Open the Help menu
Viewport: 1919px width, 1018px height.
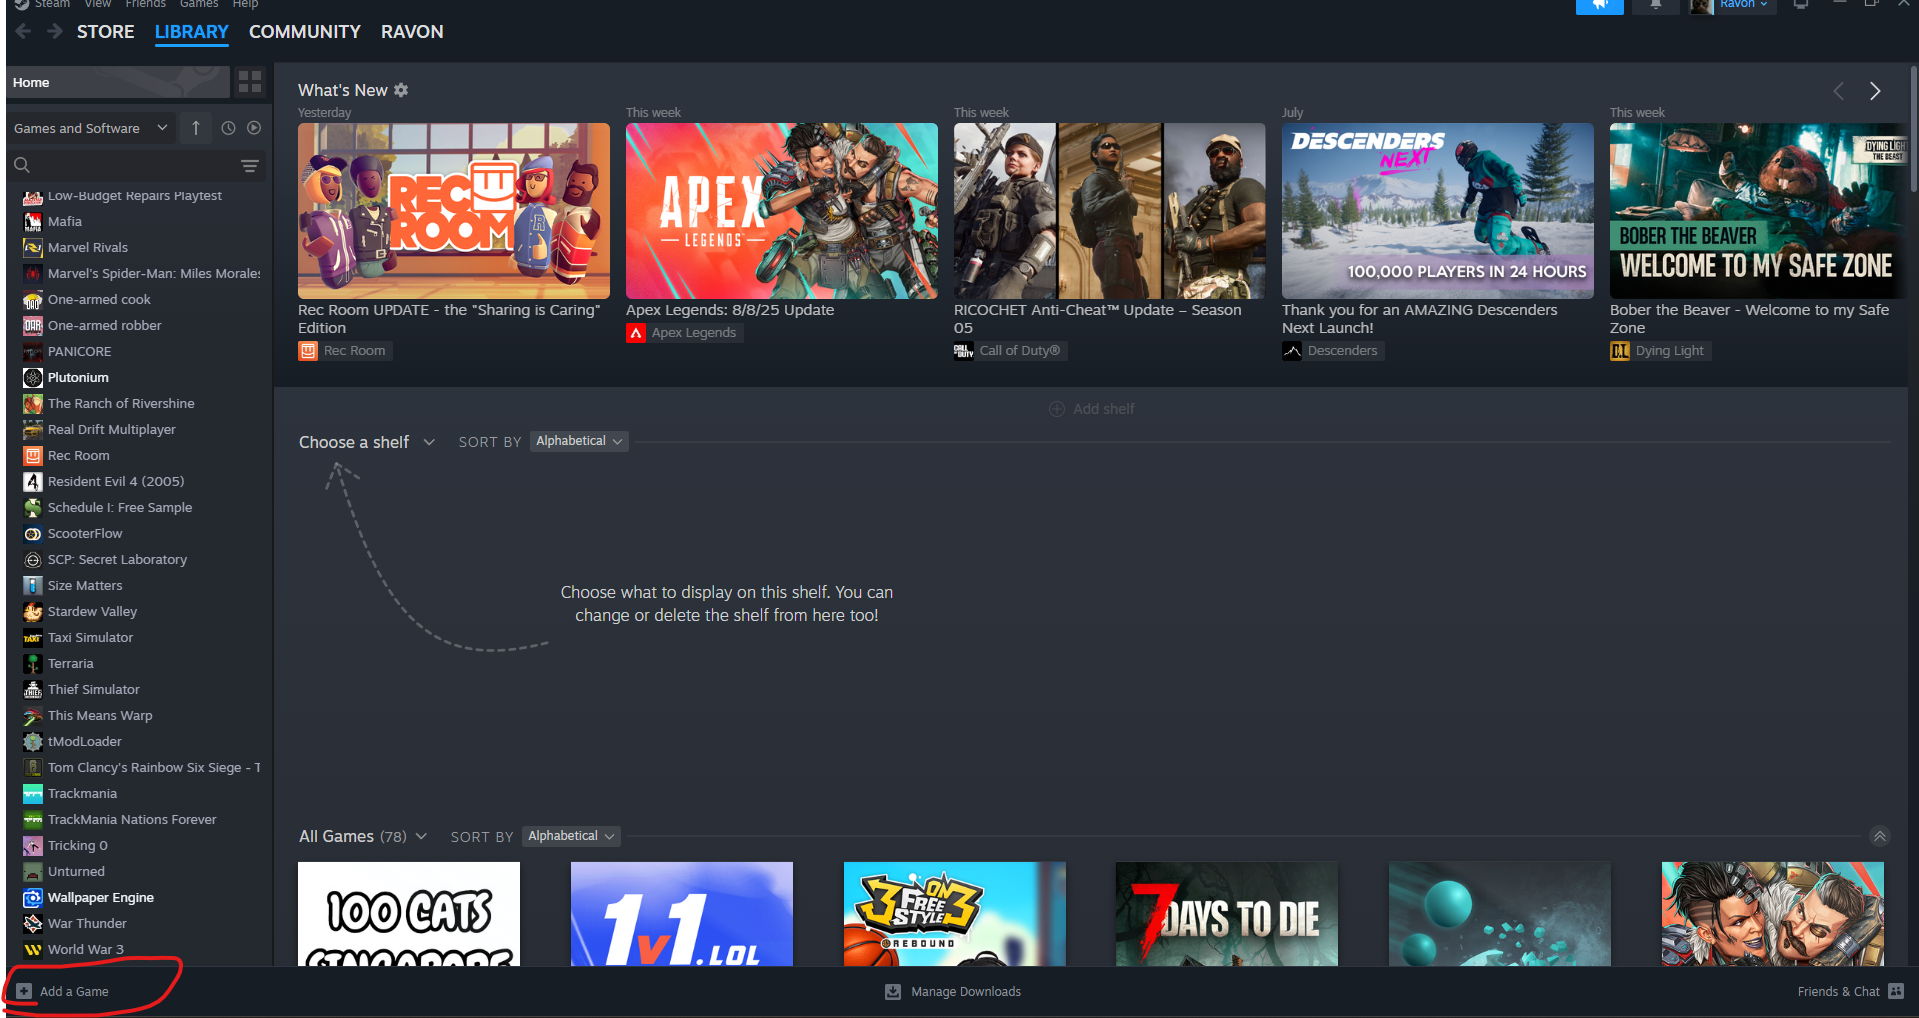pos(245,4)
